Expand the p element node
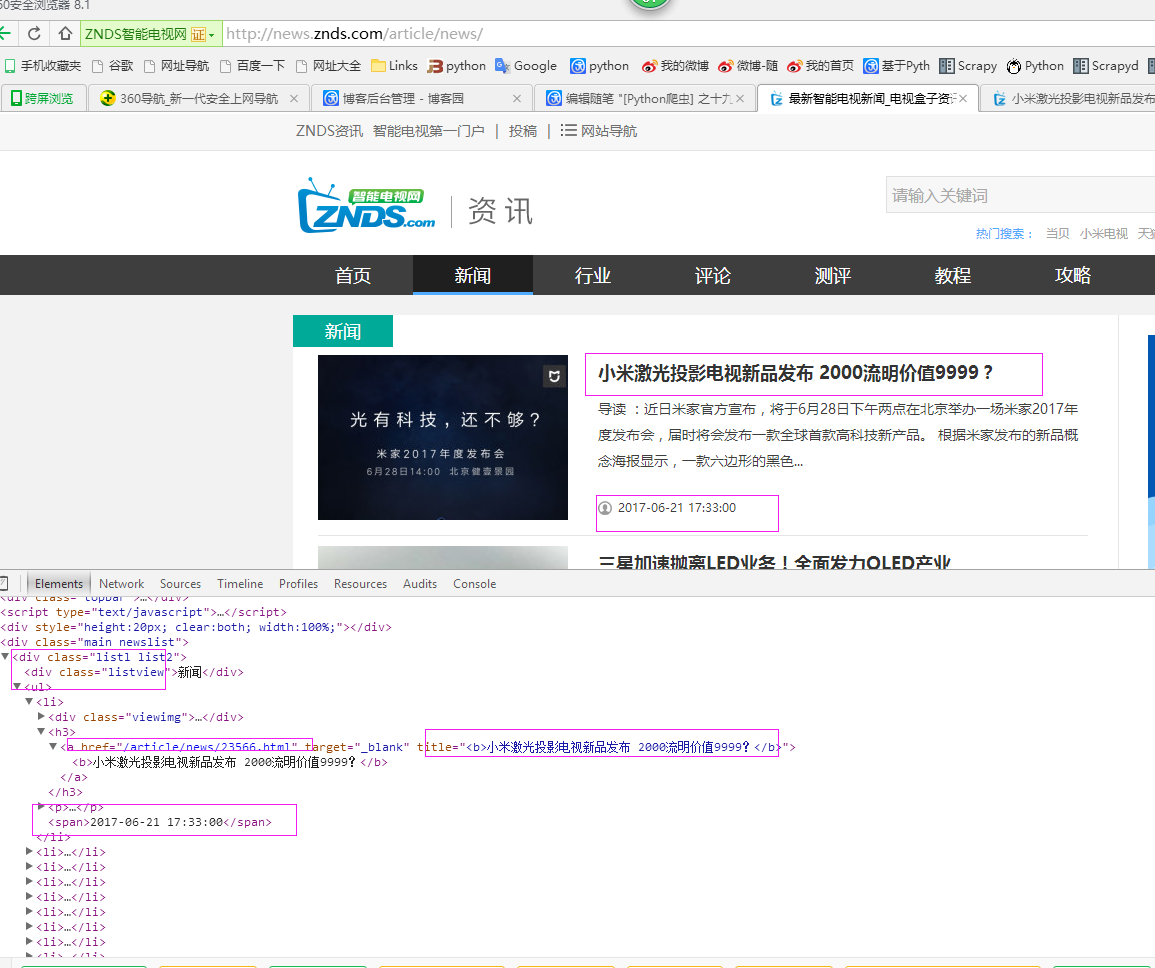The width and height of the screenshot is (1155, 968). pos(41,807)
